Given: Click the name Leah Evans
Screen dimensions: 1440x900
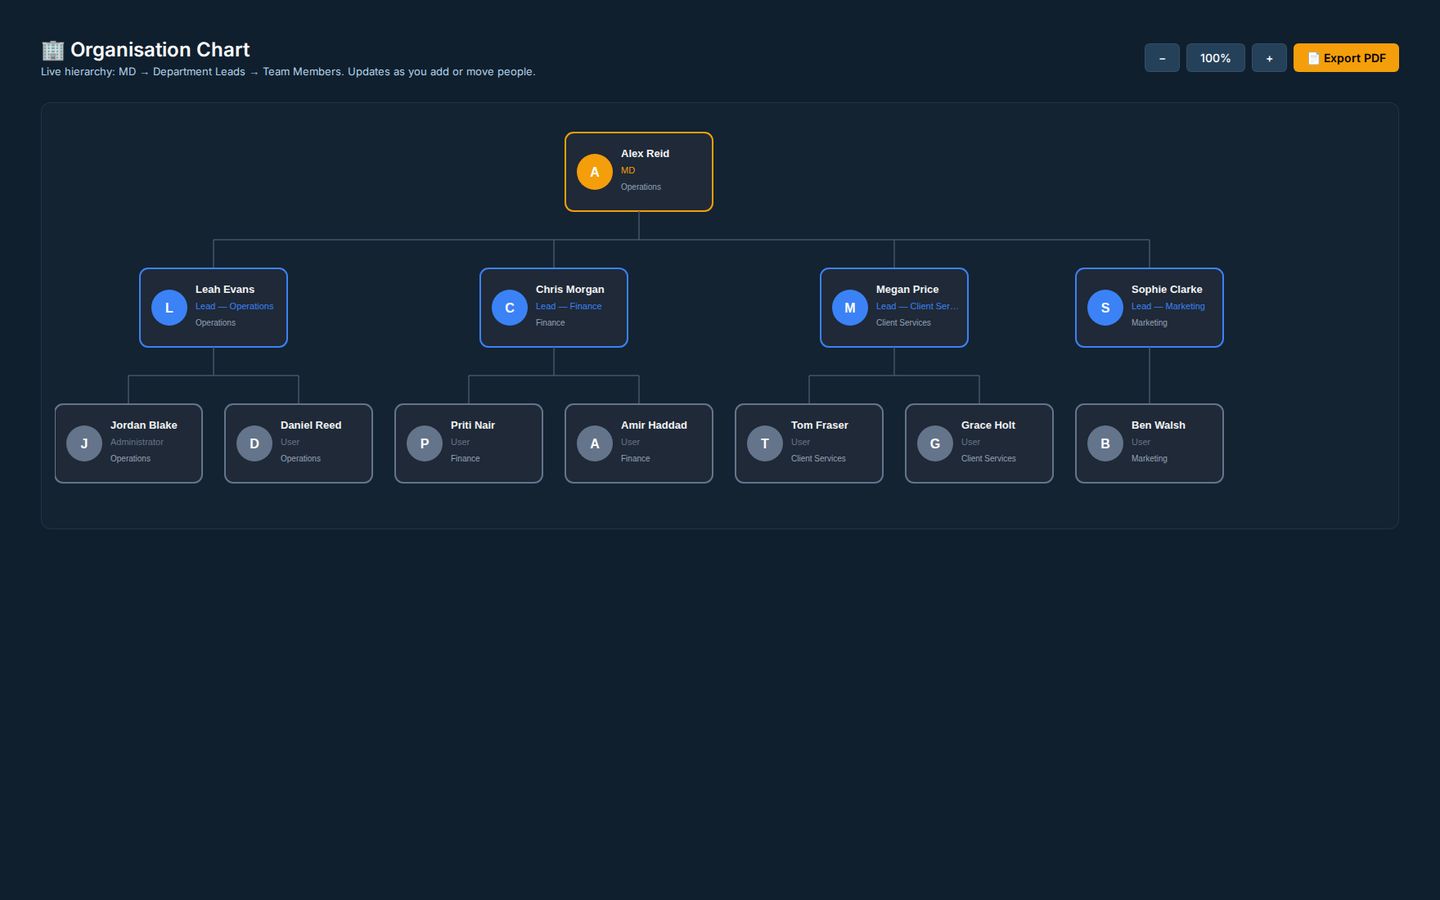Looking at the screenshot, I should tap(225, 290).
